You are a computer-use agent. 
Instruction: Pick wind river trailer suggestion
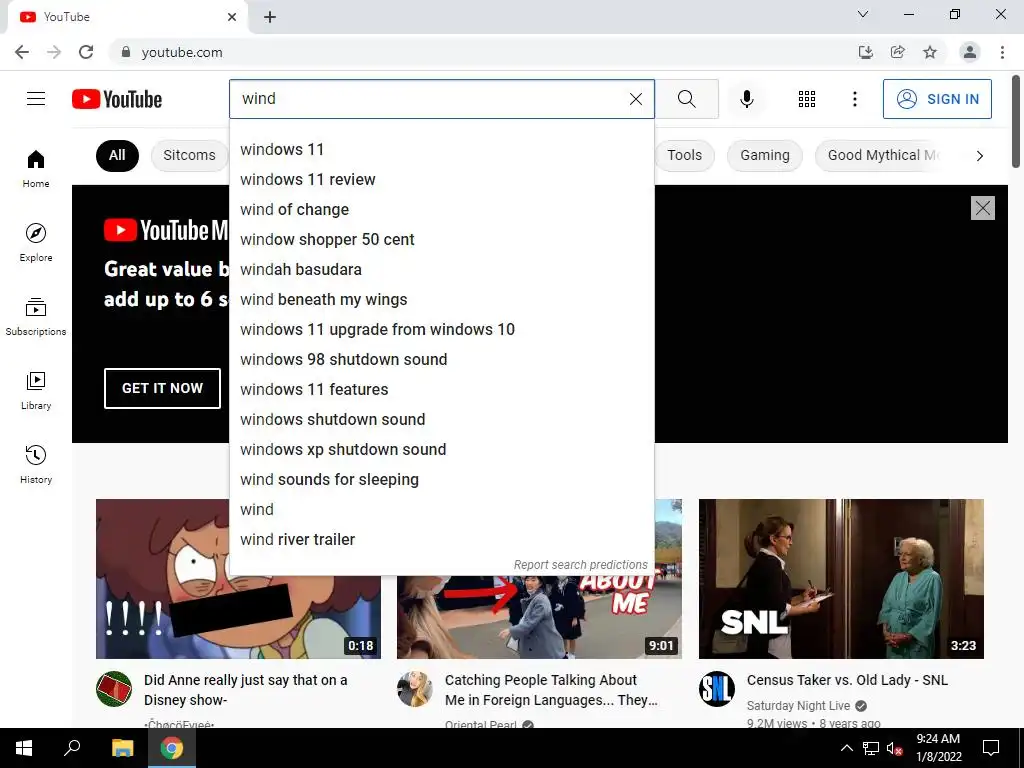click(x=441, y=540)
